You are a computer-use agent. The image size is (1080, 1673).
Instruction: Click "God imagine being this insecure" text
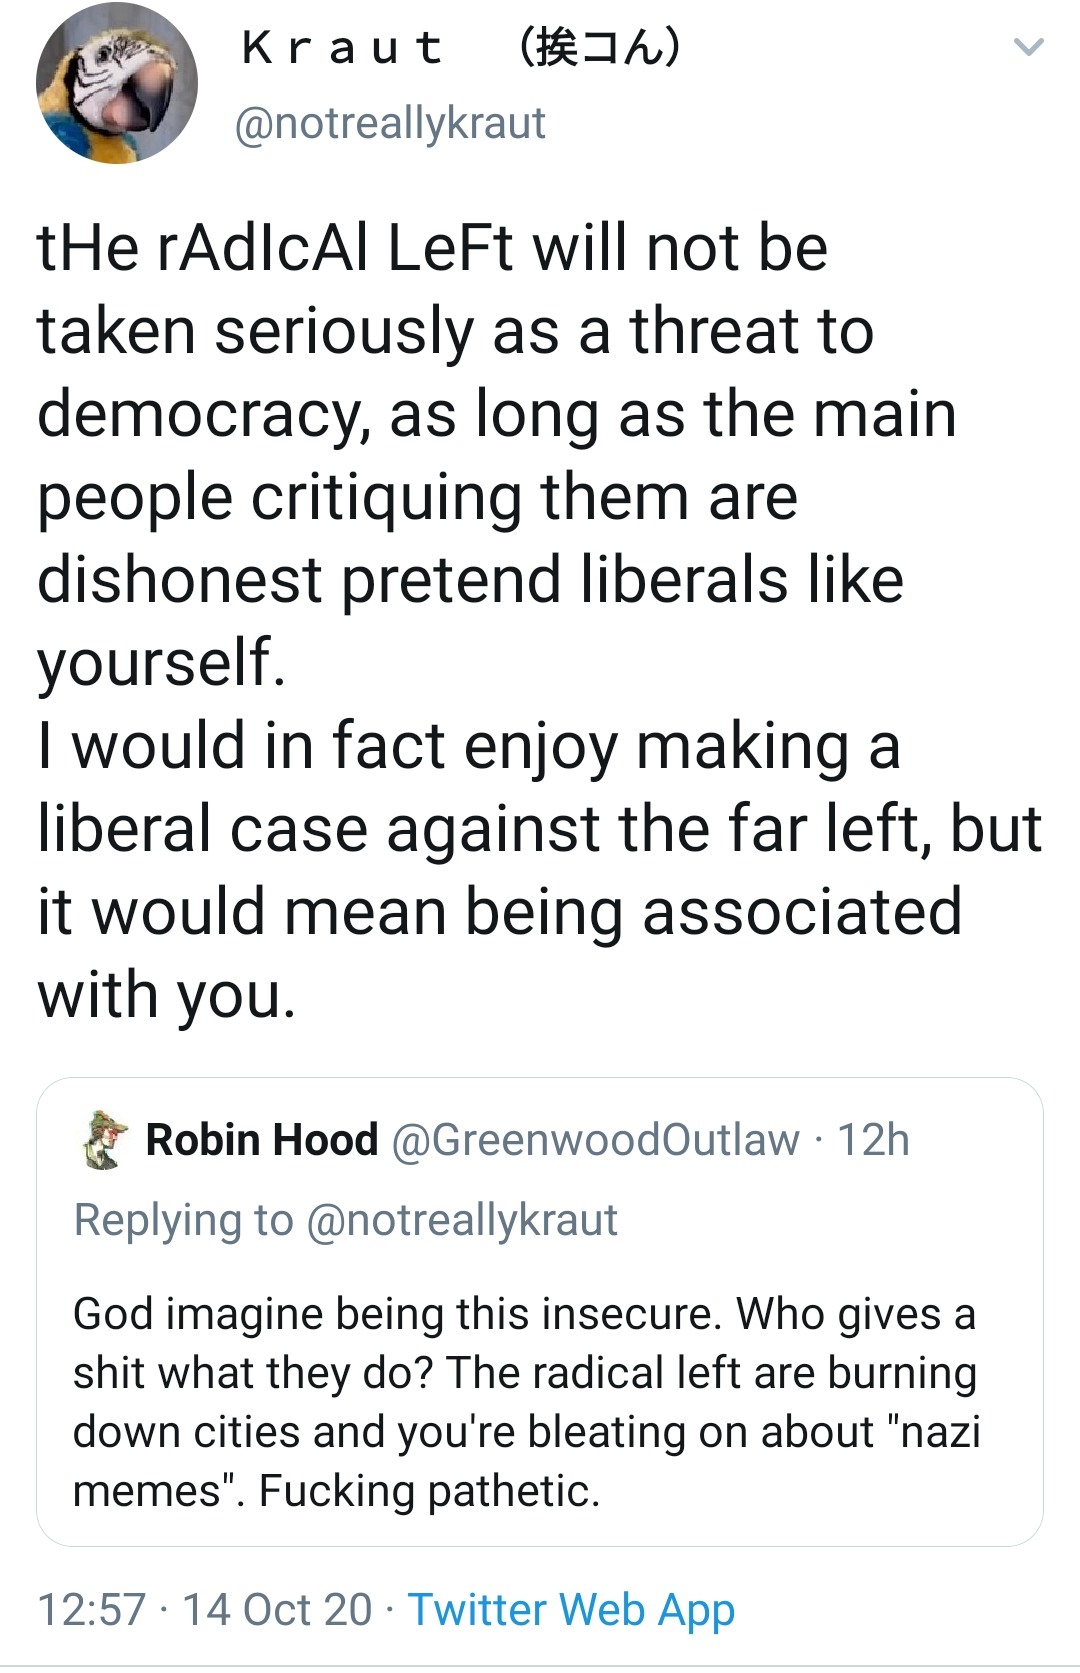tap(397, 1314)
